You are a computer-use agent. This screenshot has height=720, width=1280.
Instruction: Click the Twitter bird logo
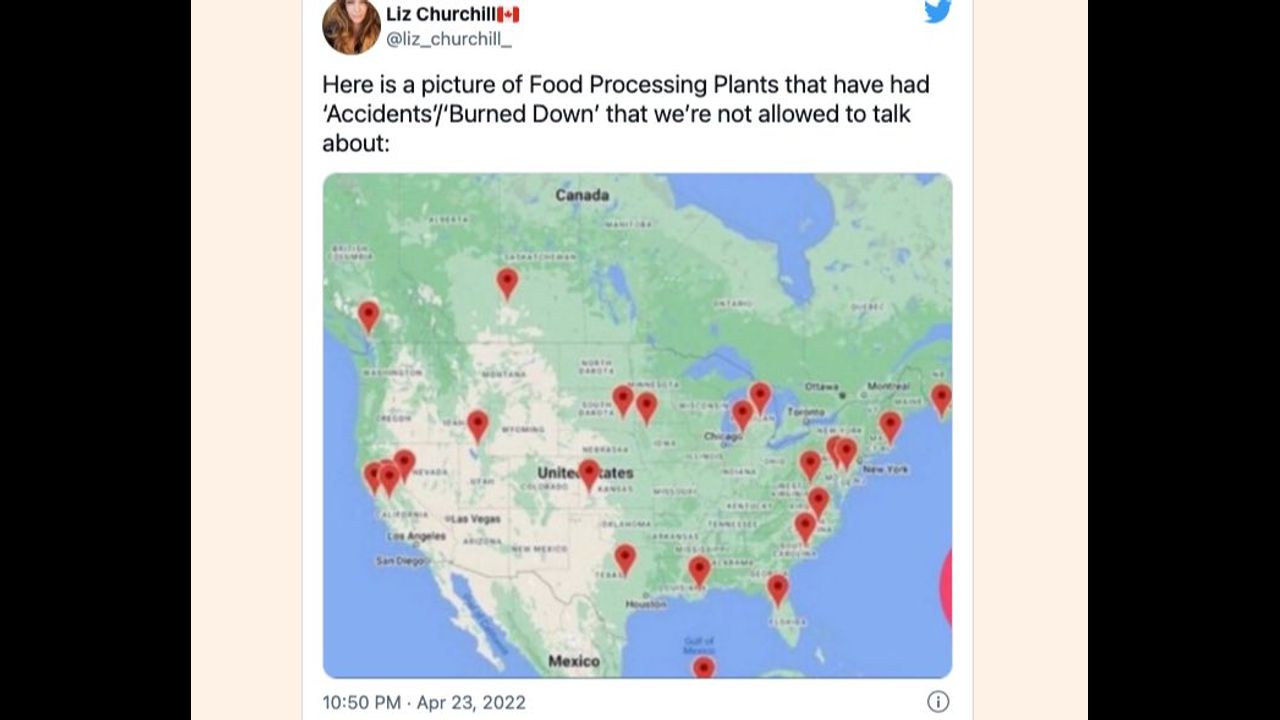pyautogui.click(x=937, y=11)
